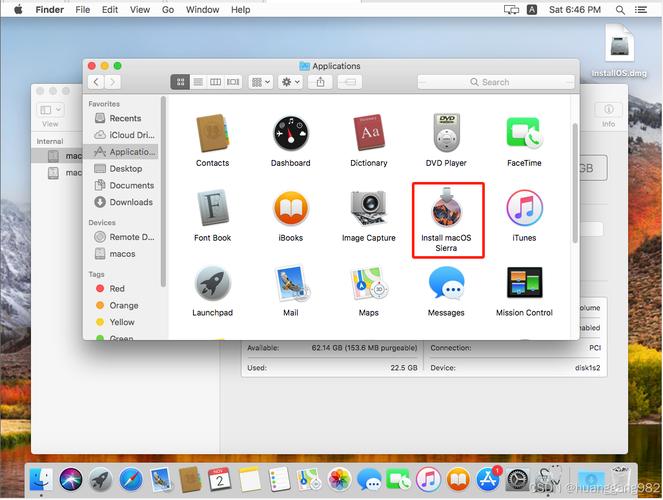Open Messages in the Applications folder

[447, 283]
